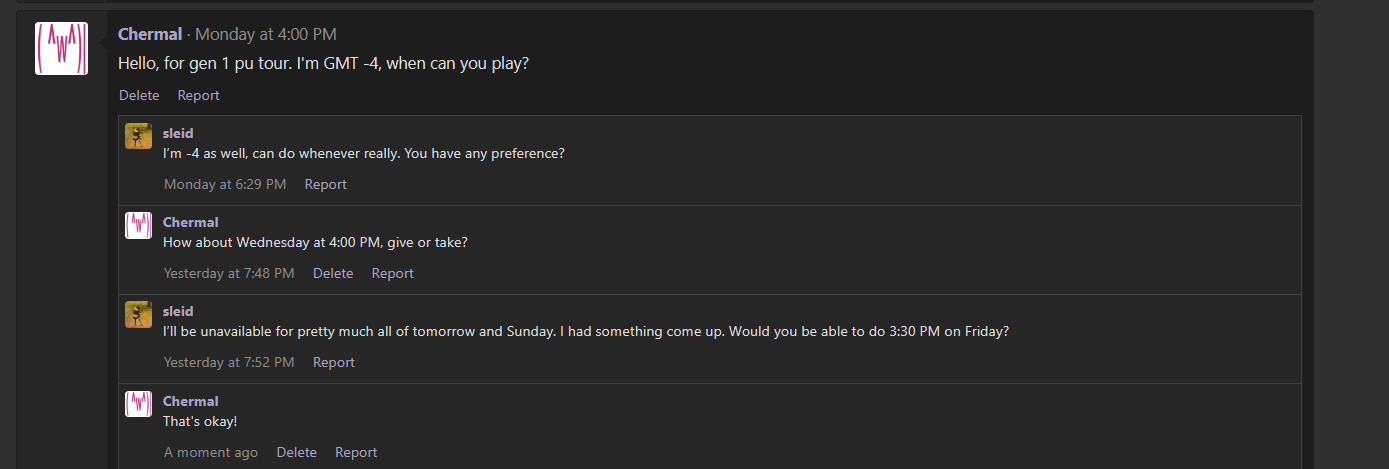Click sleid's avatar on Friday comment

point(138,314)
